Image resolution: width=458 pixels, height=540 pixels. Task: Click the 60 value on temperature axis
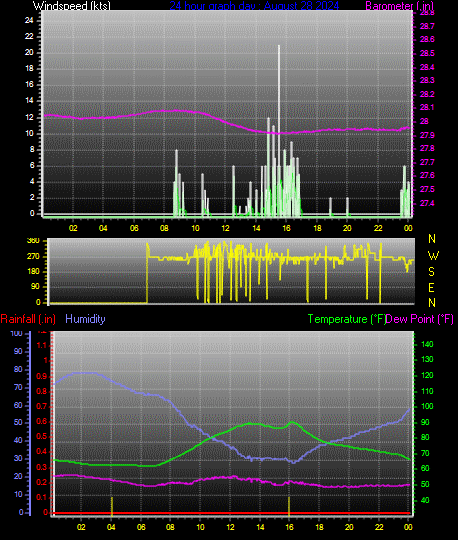pyautogui.click(x=425, y=468)
